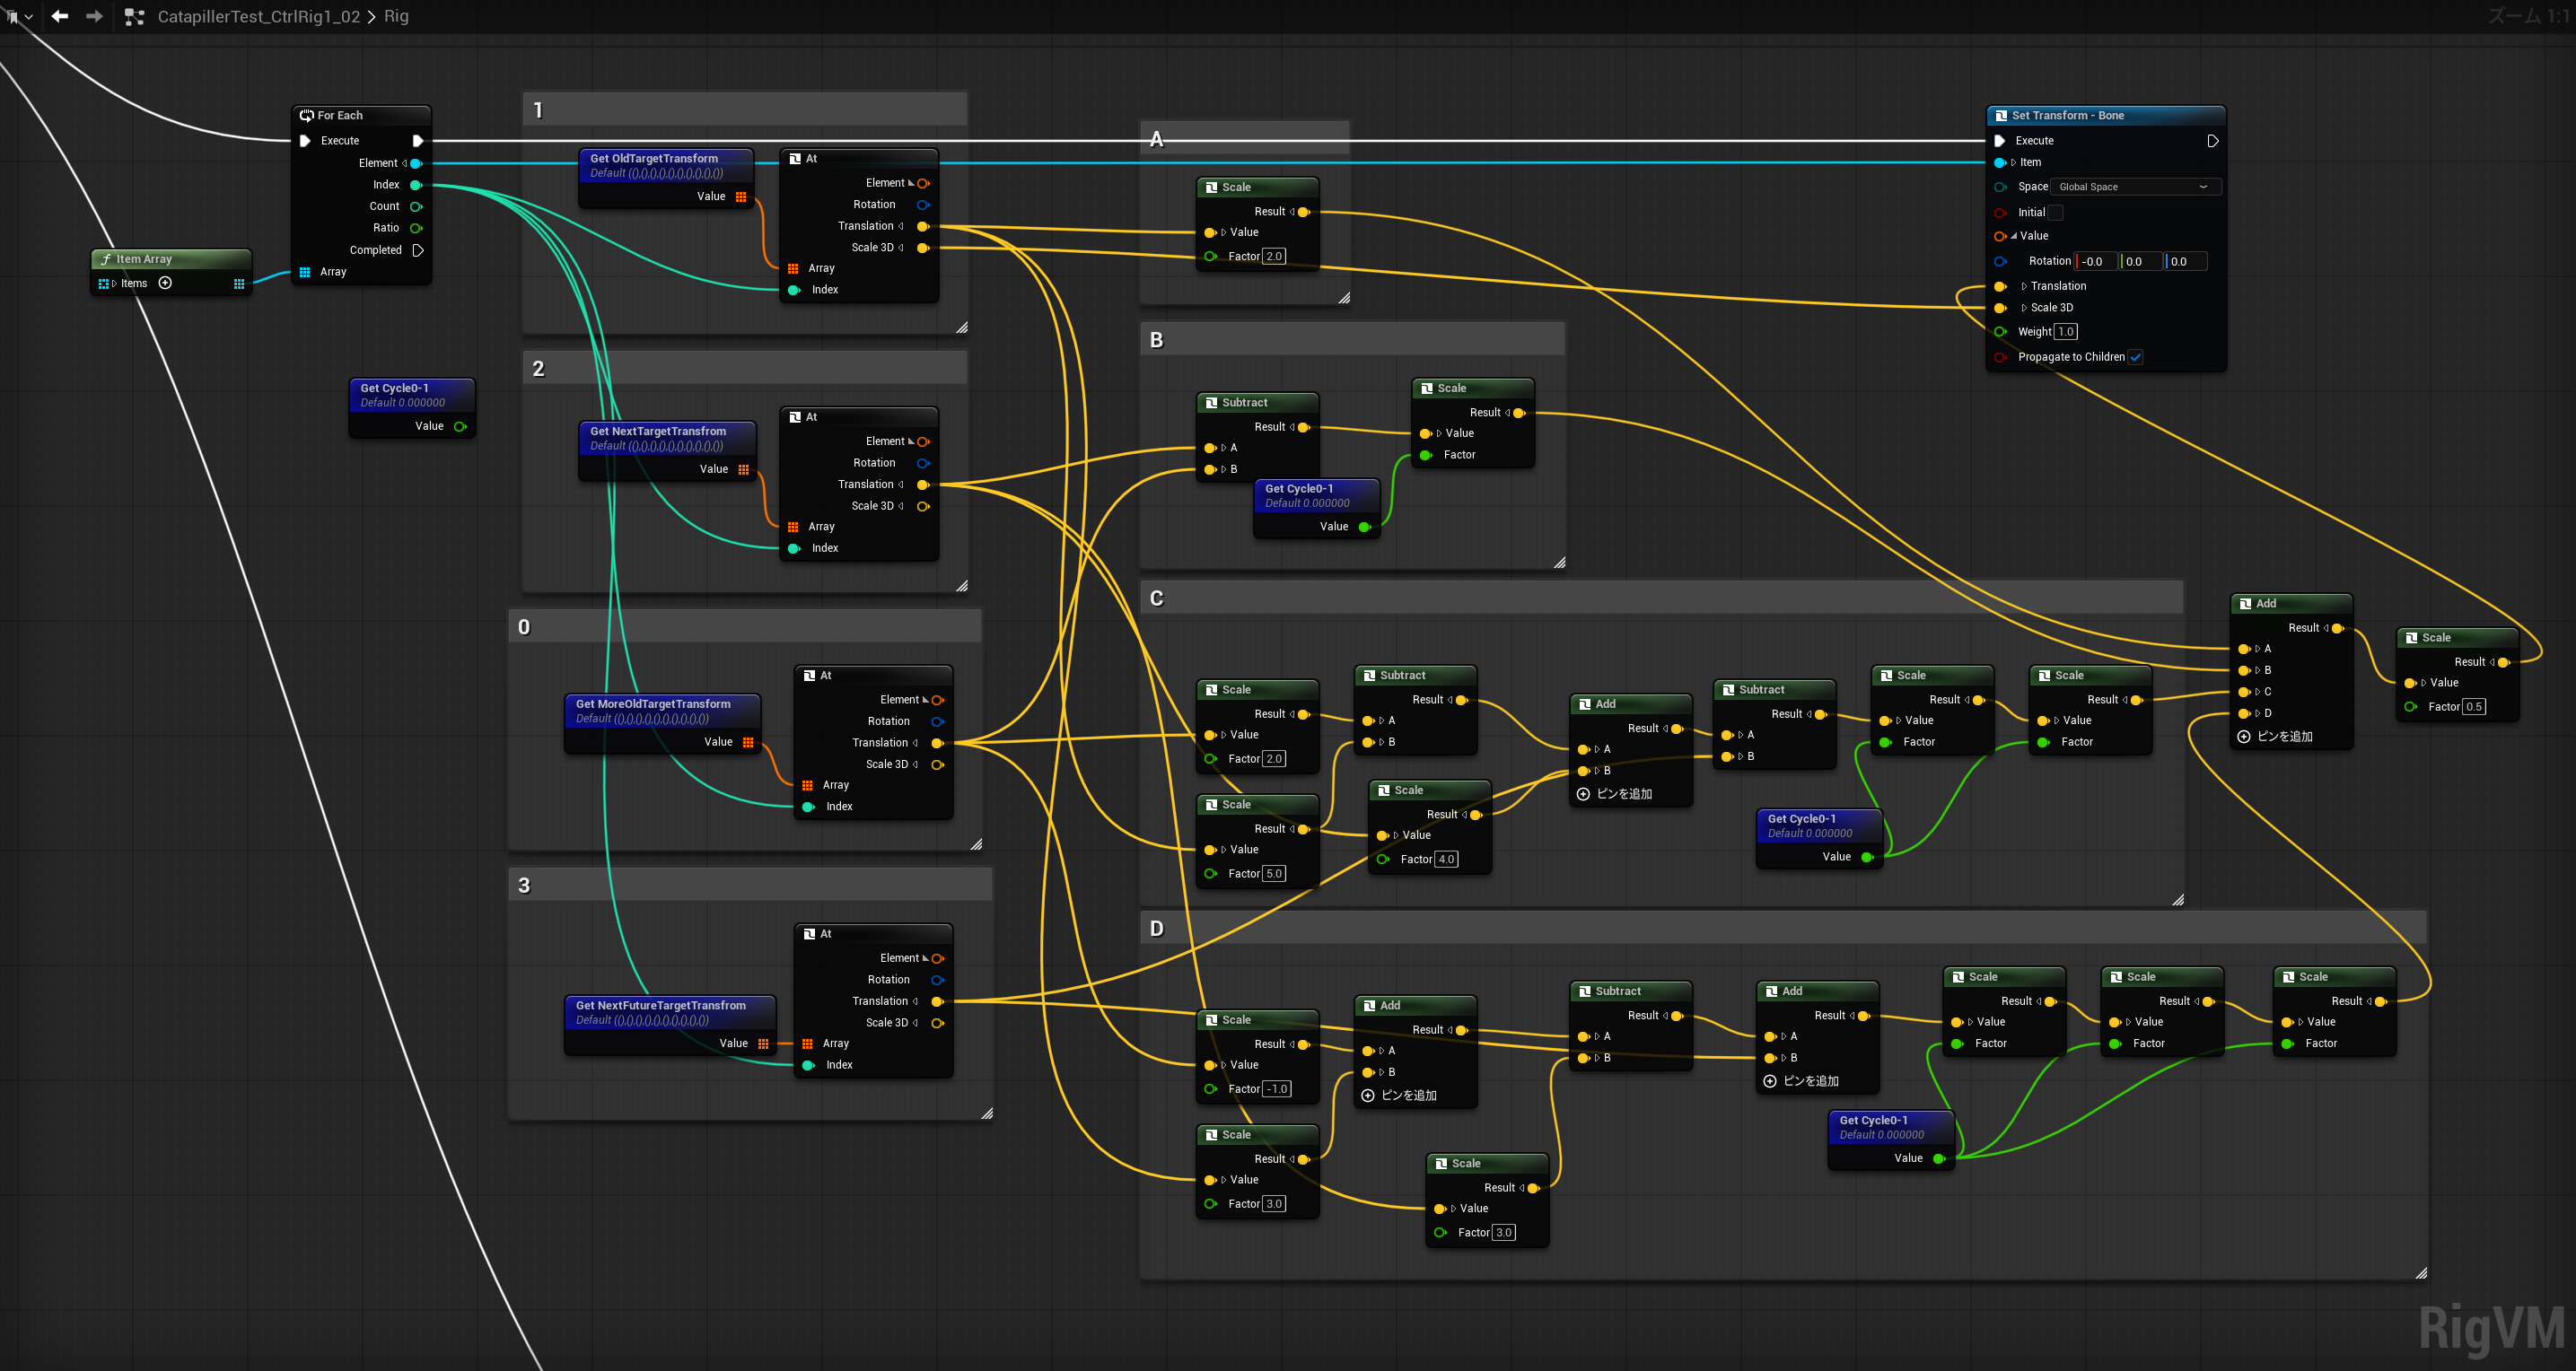The width and height of the screenshot is (2576, 1371).
Task: Toggle the Initial checkbox on Set Transform
Action: [x=2055, y=212]
